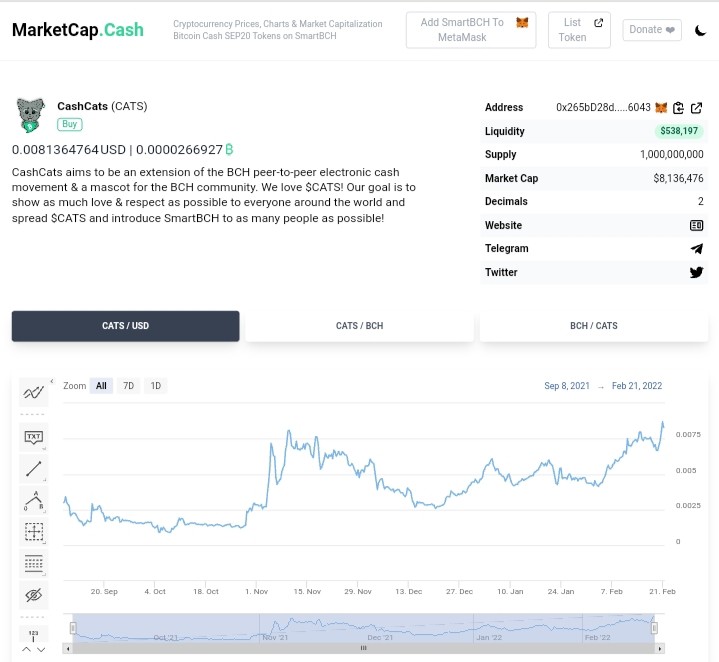
Task: Switch to the CATS / BCH tab
Action: point(360,326)
